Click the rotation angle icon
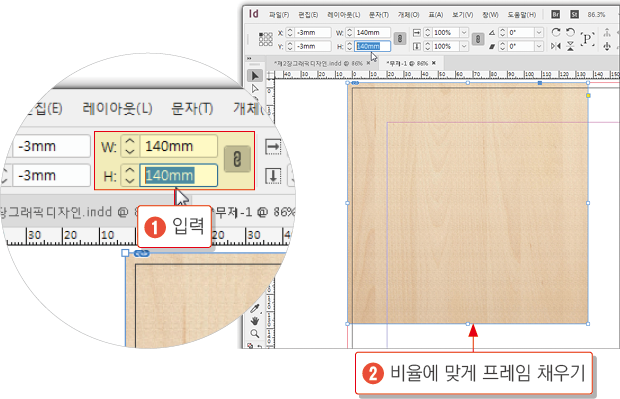 (x=491, y=32)
